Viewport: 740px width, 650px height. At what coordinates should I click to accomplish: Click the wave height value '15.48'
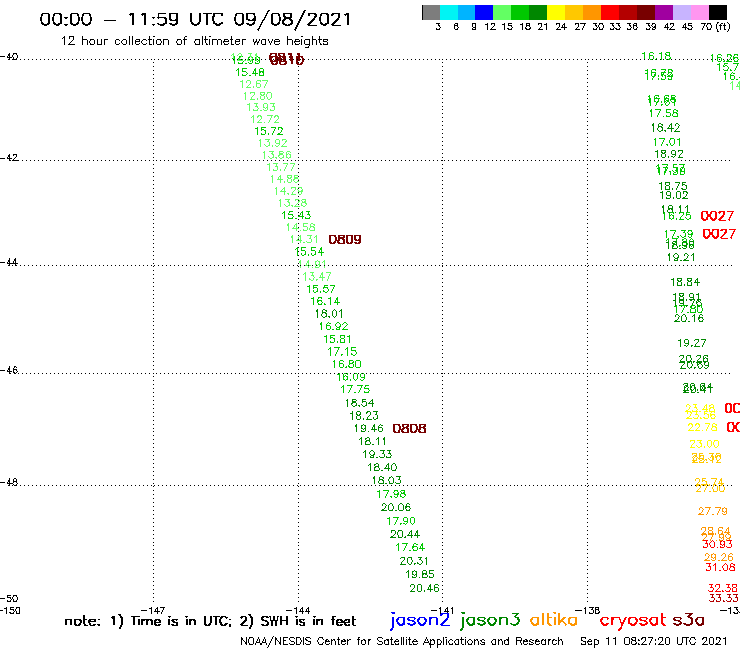coord(250,73)
